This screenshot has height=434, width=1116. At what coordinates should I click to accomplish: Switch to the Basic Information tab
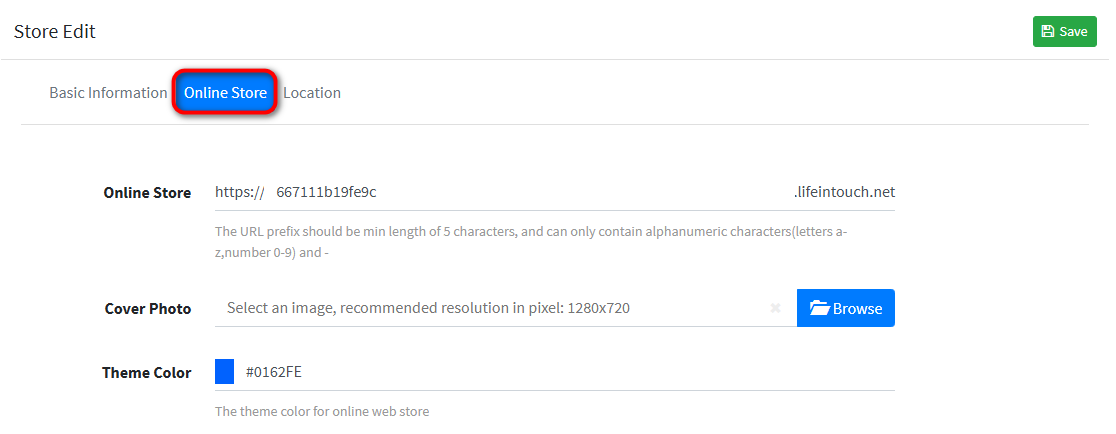(x=108, y=93)
